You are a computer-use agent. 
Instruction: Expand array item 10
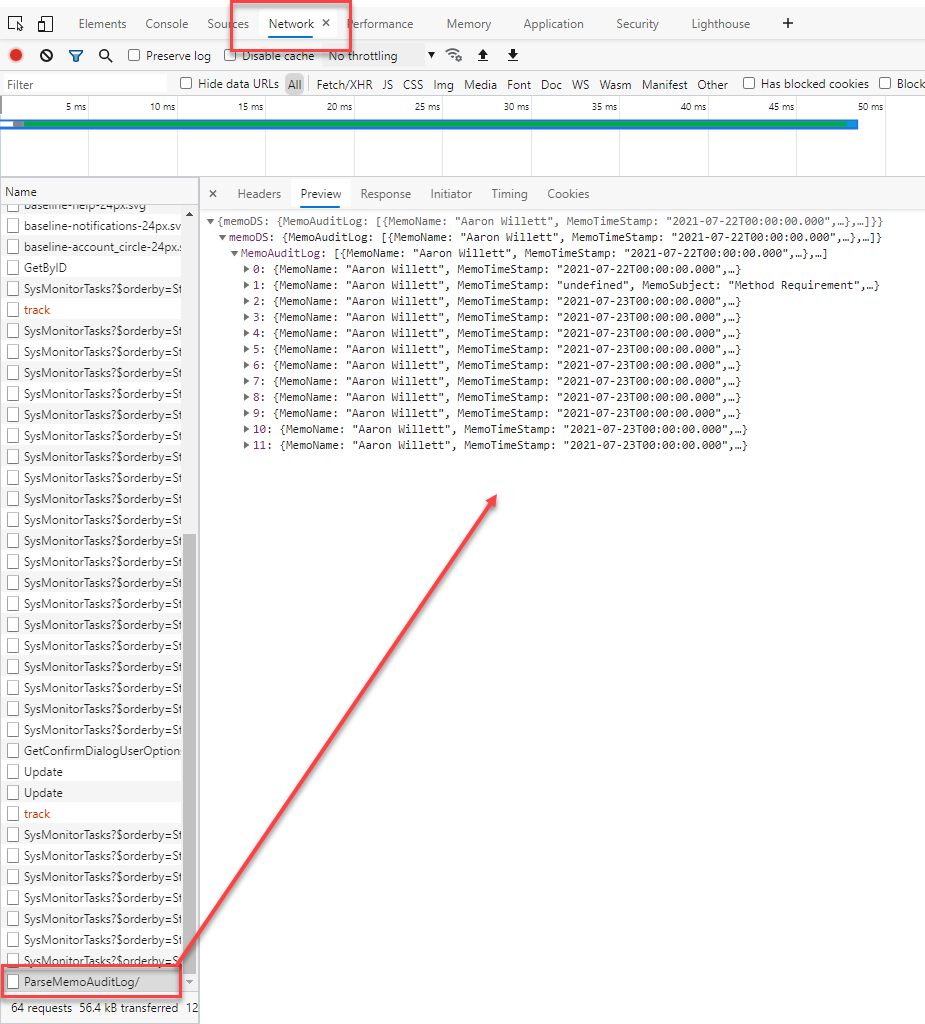(246, 429)
